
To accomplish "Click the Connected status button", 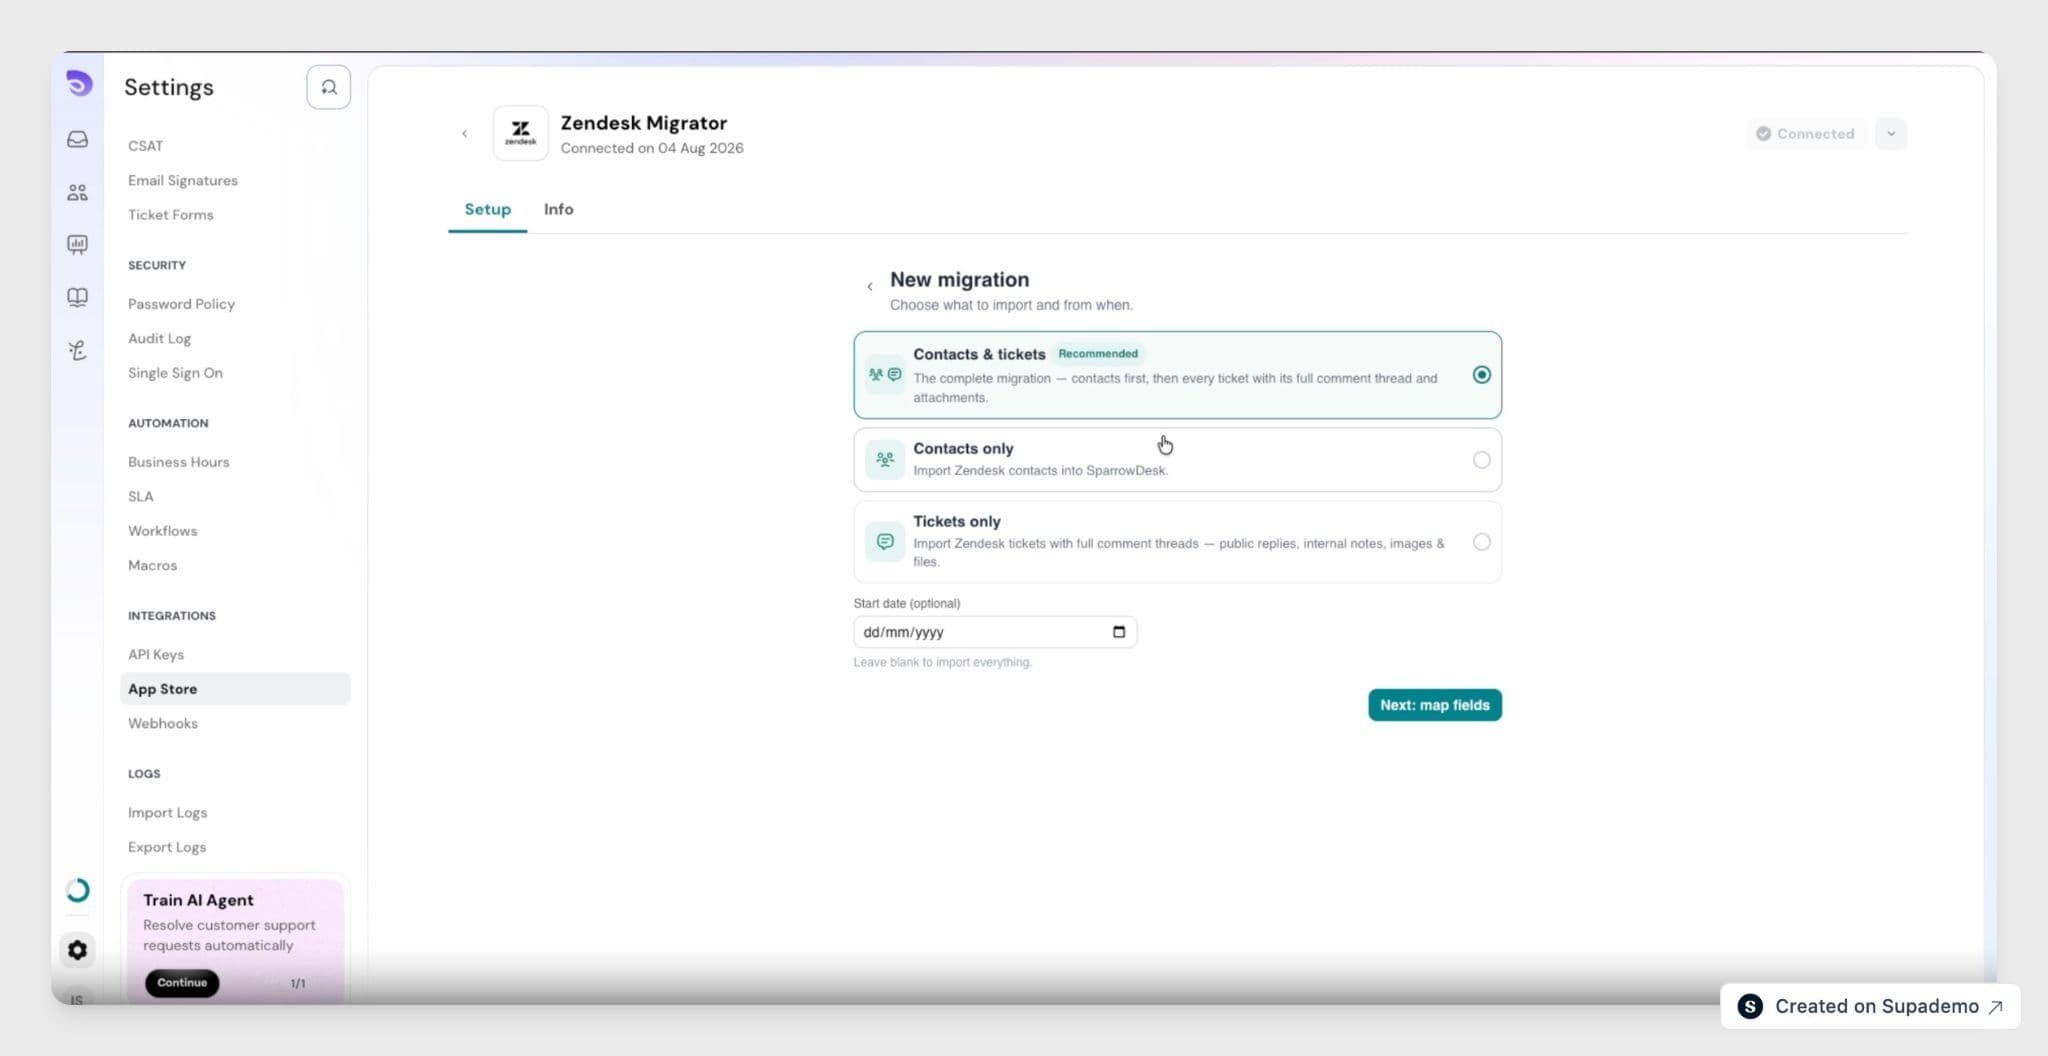I will (1806, 134).
